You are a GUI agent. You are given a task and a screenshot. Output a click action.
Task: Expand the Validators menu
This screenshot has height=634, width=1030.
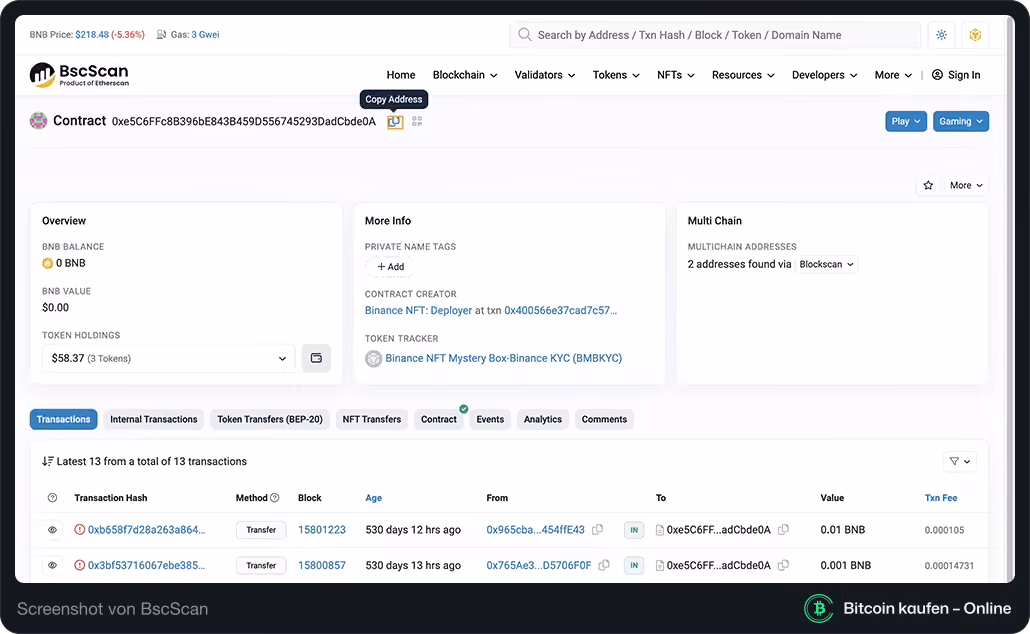click(545, 75)
